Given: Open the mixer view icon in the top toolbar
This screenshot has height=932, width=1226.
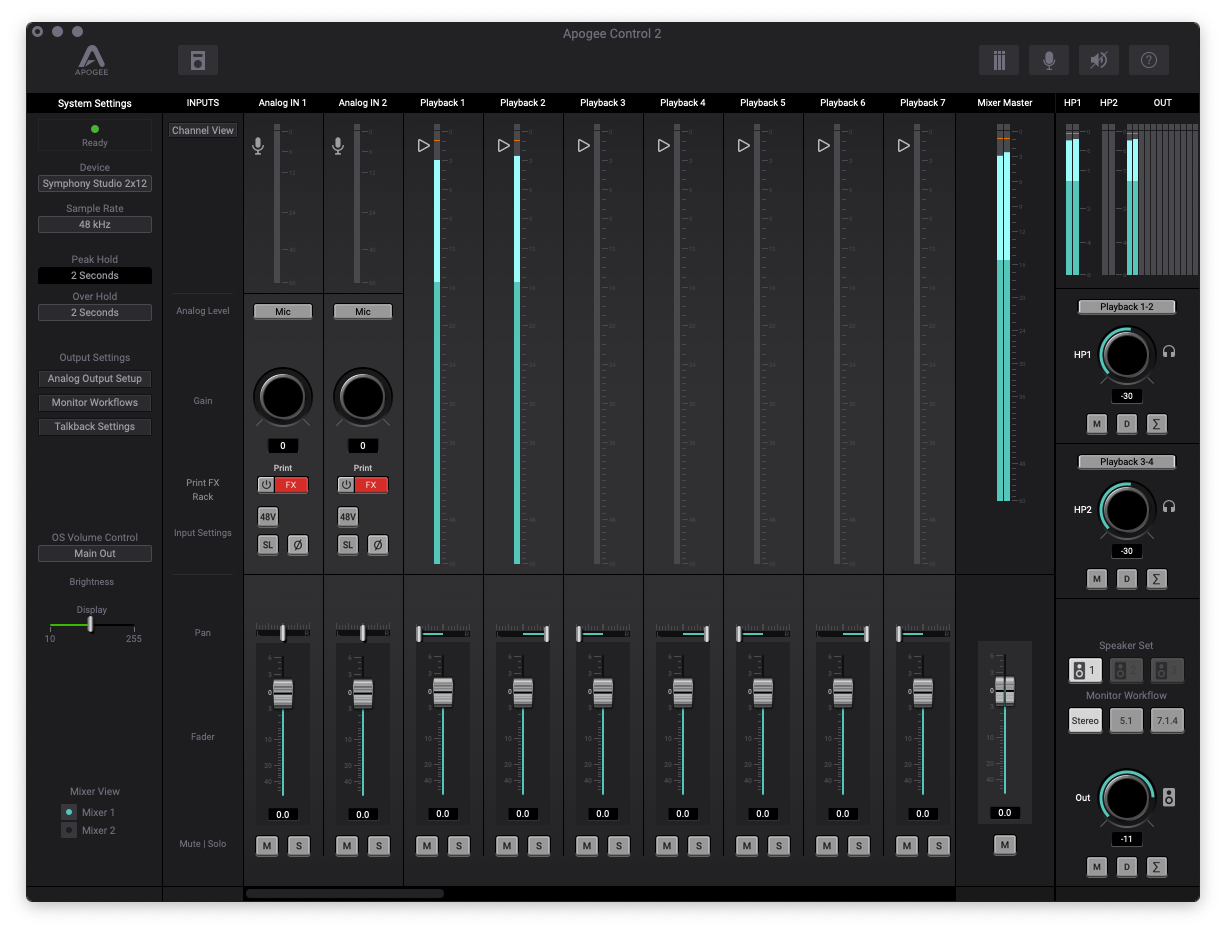Looking at the screenshot, I should 999,60.
